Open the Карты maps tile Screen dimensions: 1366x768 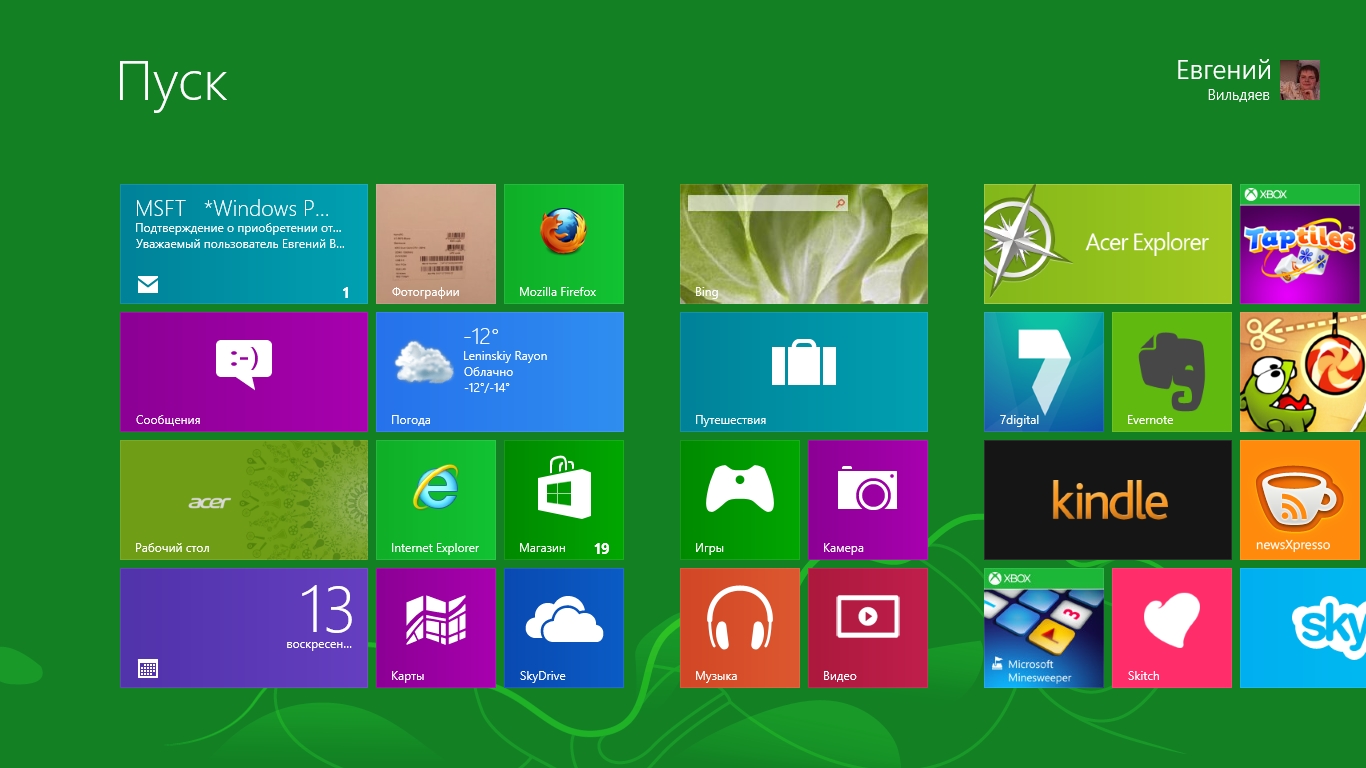pyautogui.click(x=436, y=628)
